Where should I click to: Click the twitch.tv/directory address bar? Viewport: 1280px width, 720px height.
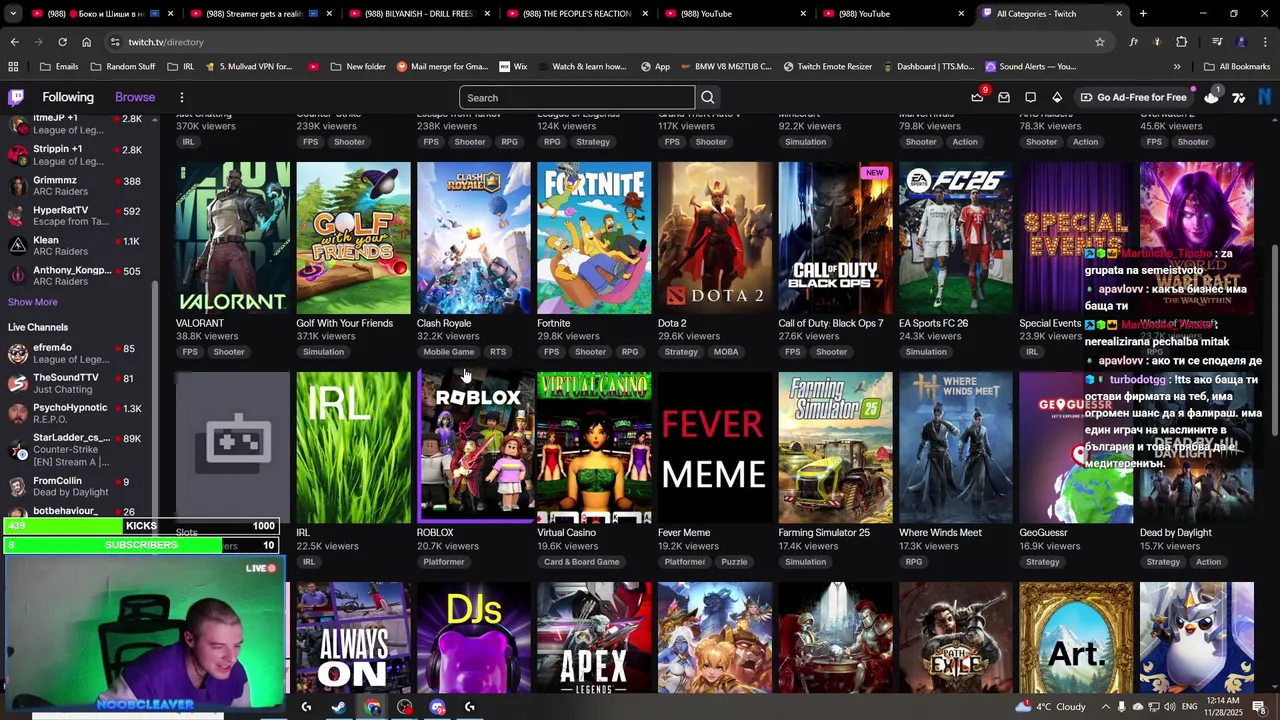click(x=600, y=42)
